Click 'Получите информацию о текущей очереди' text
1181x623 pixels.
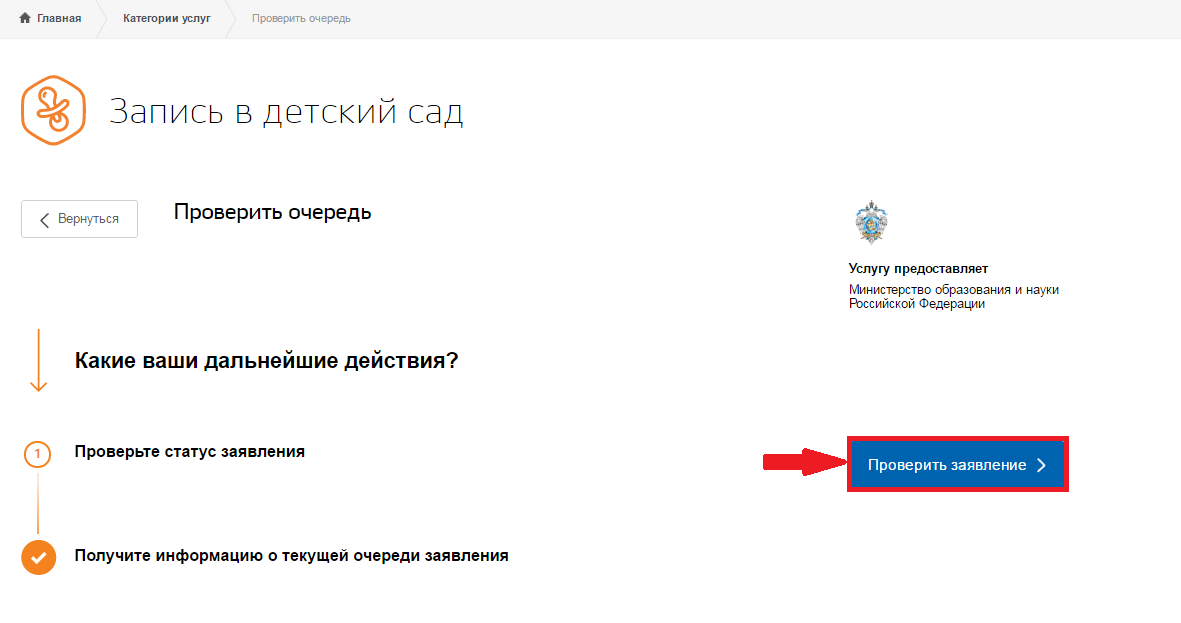click(291, 555)
